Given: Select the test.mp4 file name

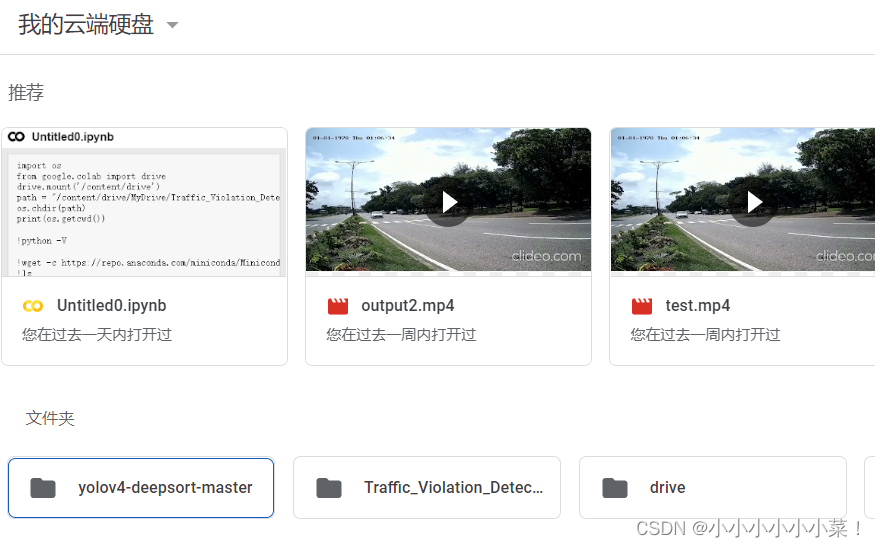Looking at the screenshot, I should point(698,305).
